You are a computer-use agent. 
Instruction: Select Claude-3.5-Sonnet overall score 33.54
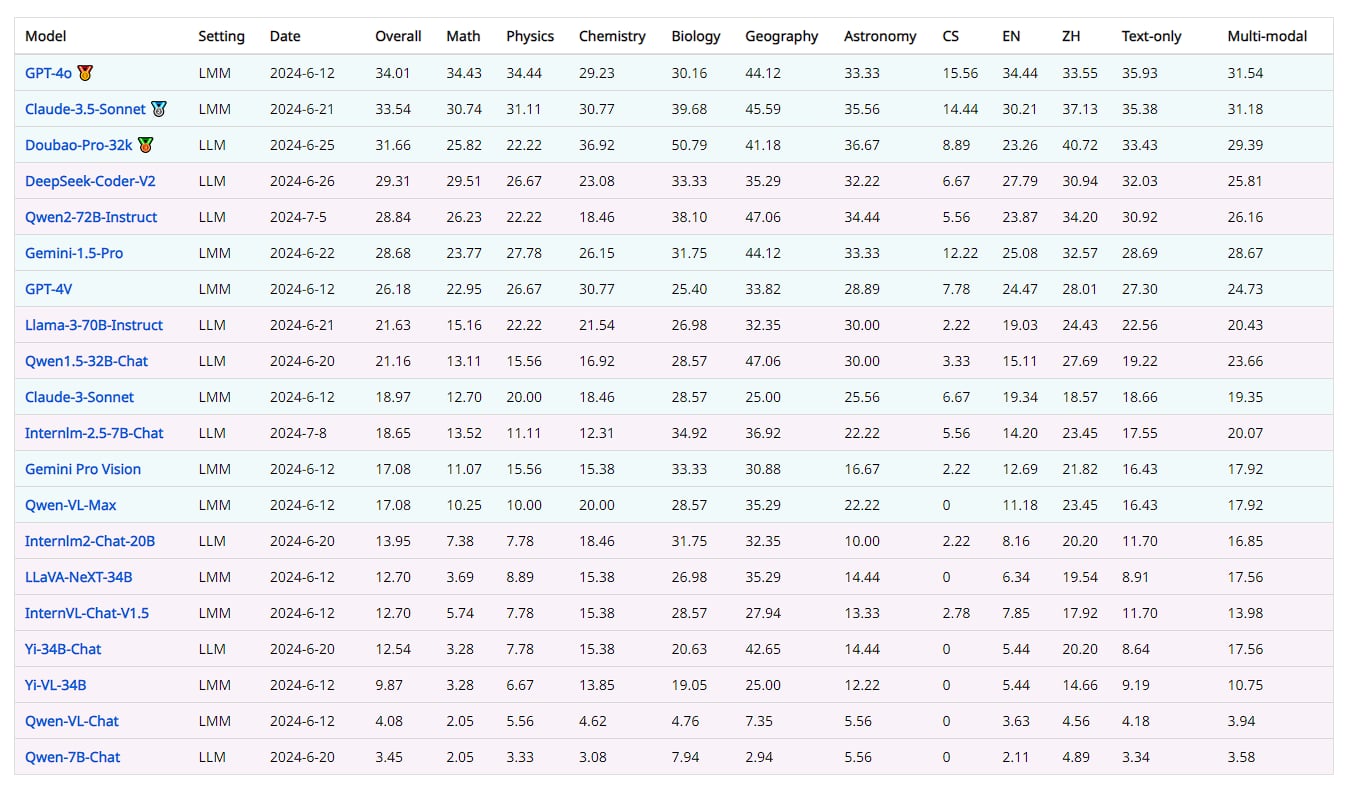393,109
